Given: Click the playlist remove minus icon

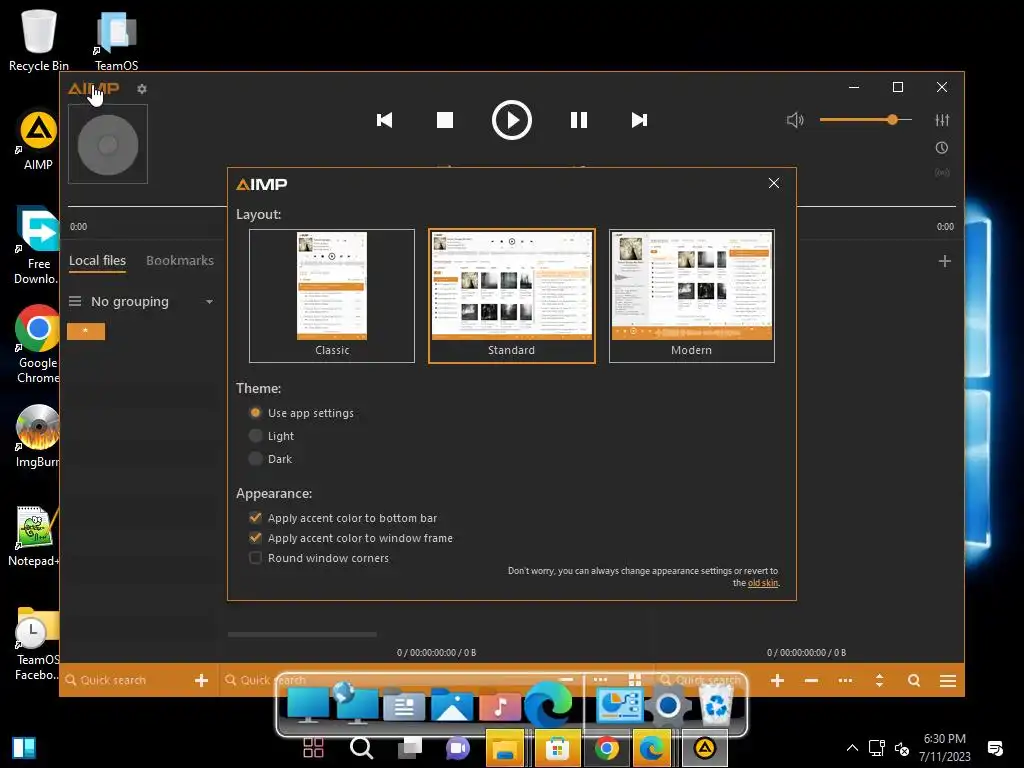Looking at the screenshot, I should (x=811, y=681).
